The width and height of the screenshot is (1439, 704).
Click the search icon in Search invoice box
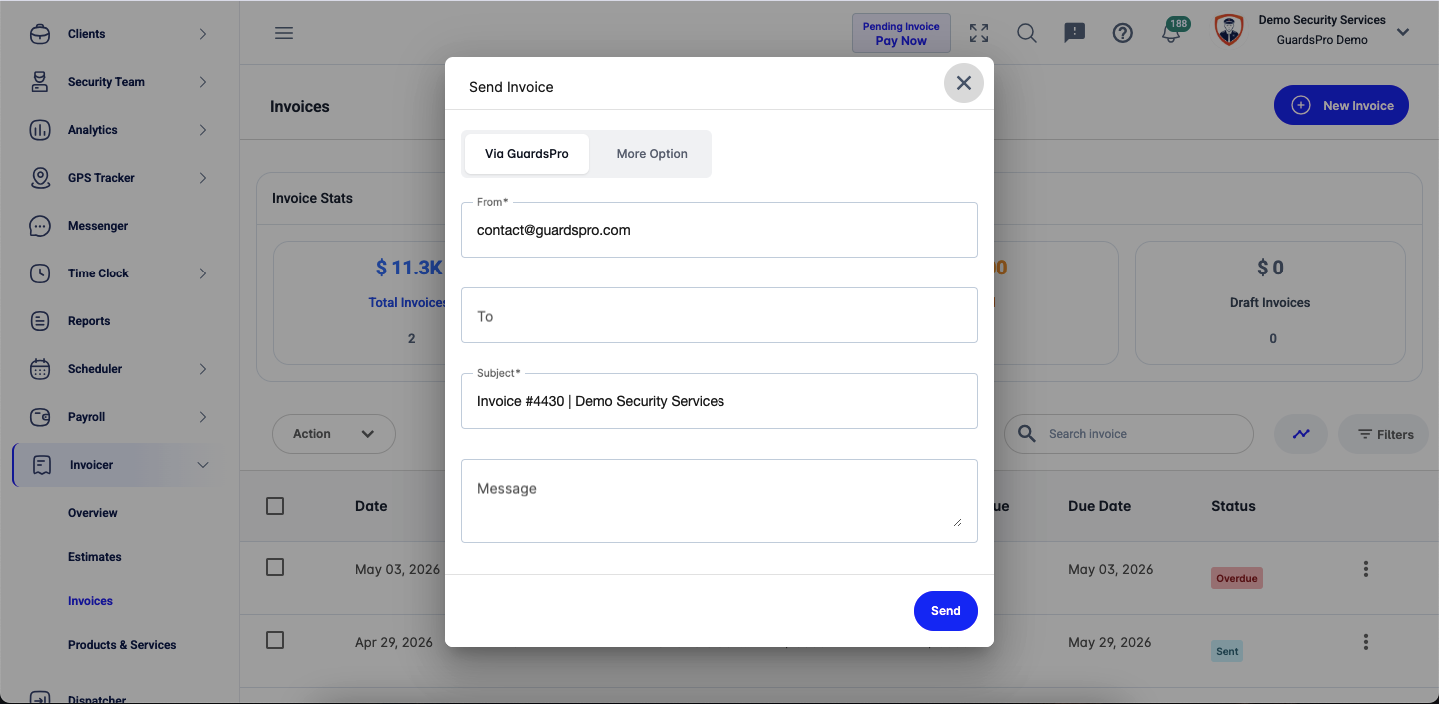(1027, 434)
